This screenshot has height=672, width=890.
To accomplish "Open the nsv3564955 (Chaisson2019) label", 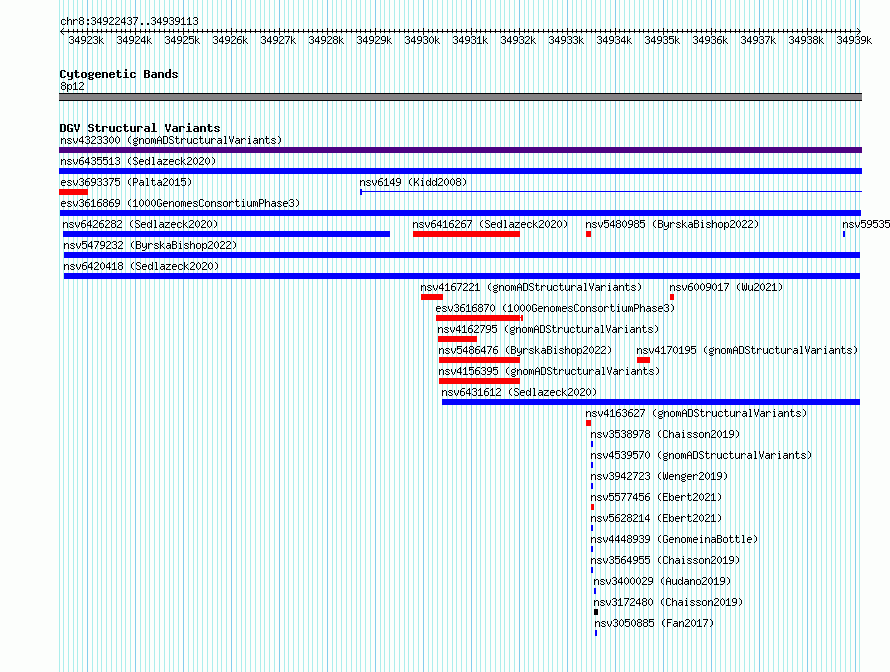I will (x=665, y=560).
